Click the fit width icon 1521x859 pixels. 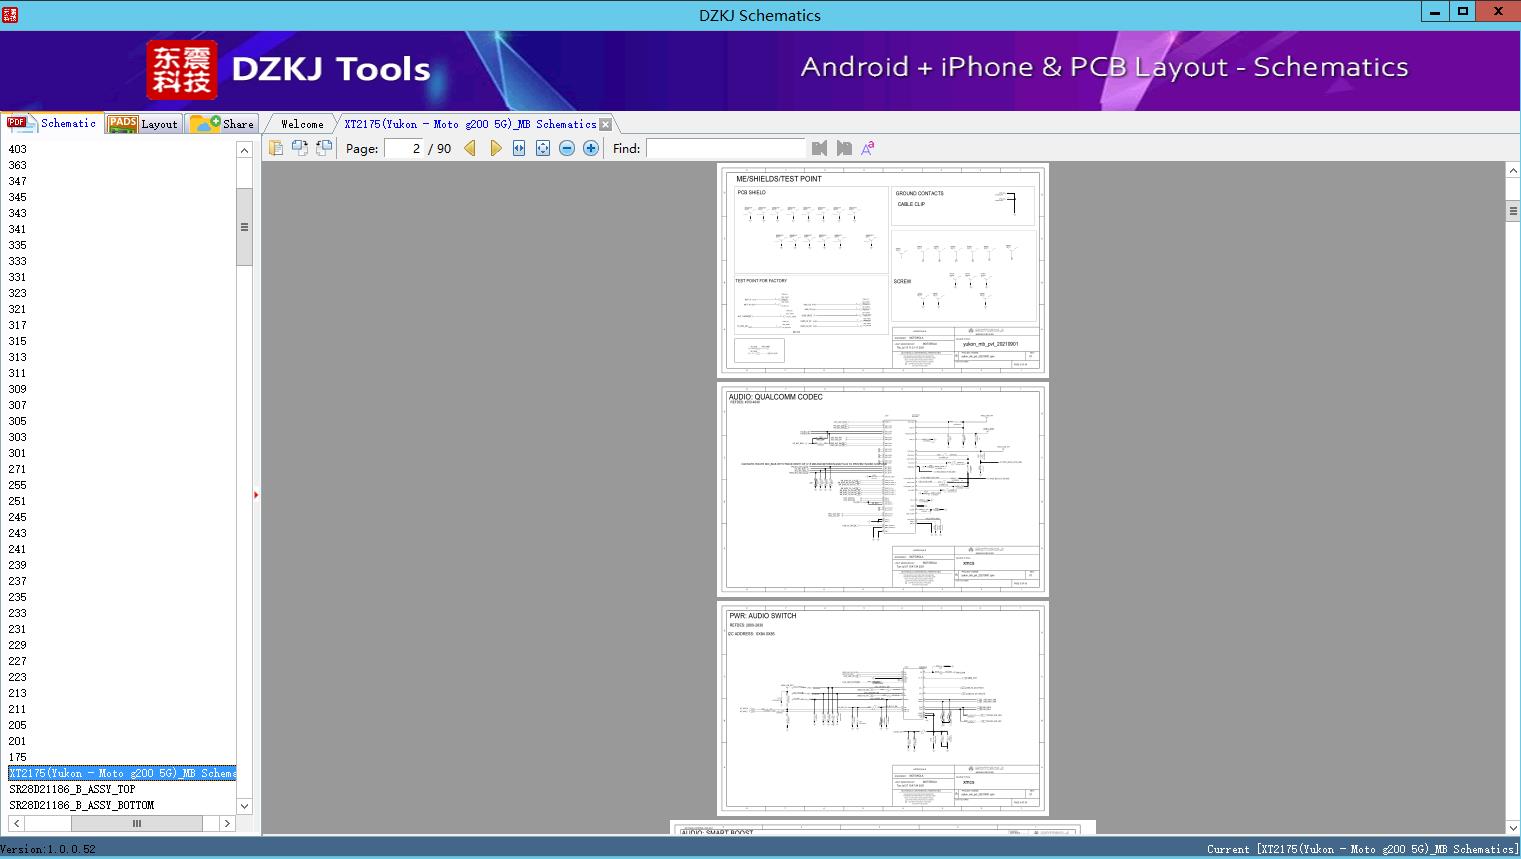pyautogui.click(x=519, y=148)
